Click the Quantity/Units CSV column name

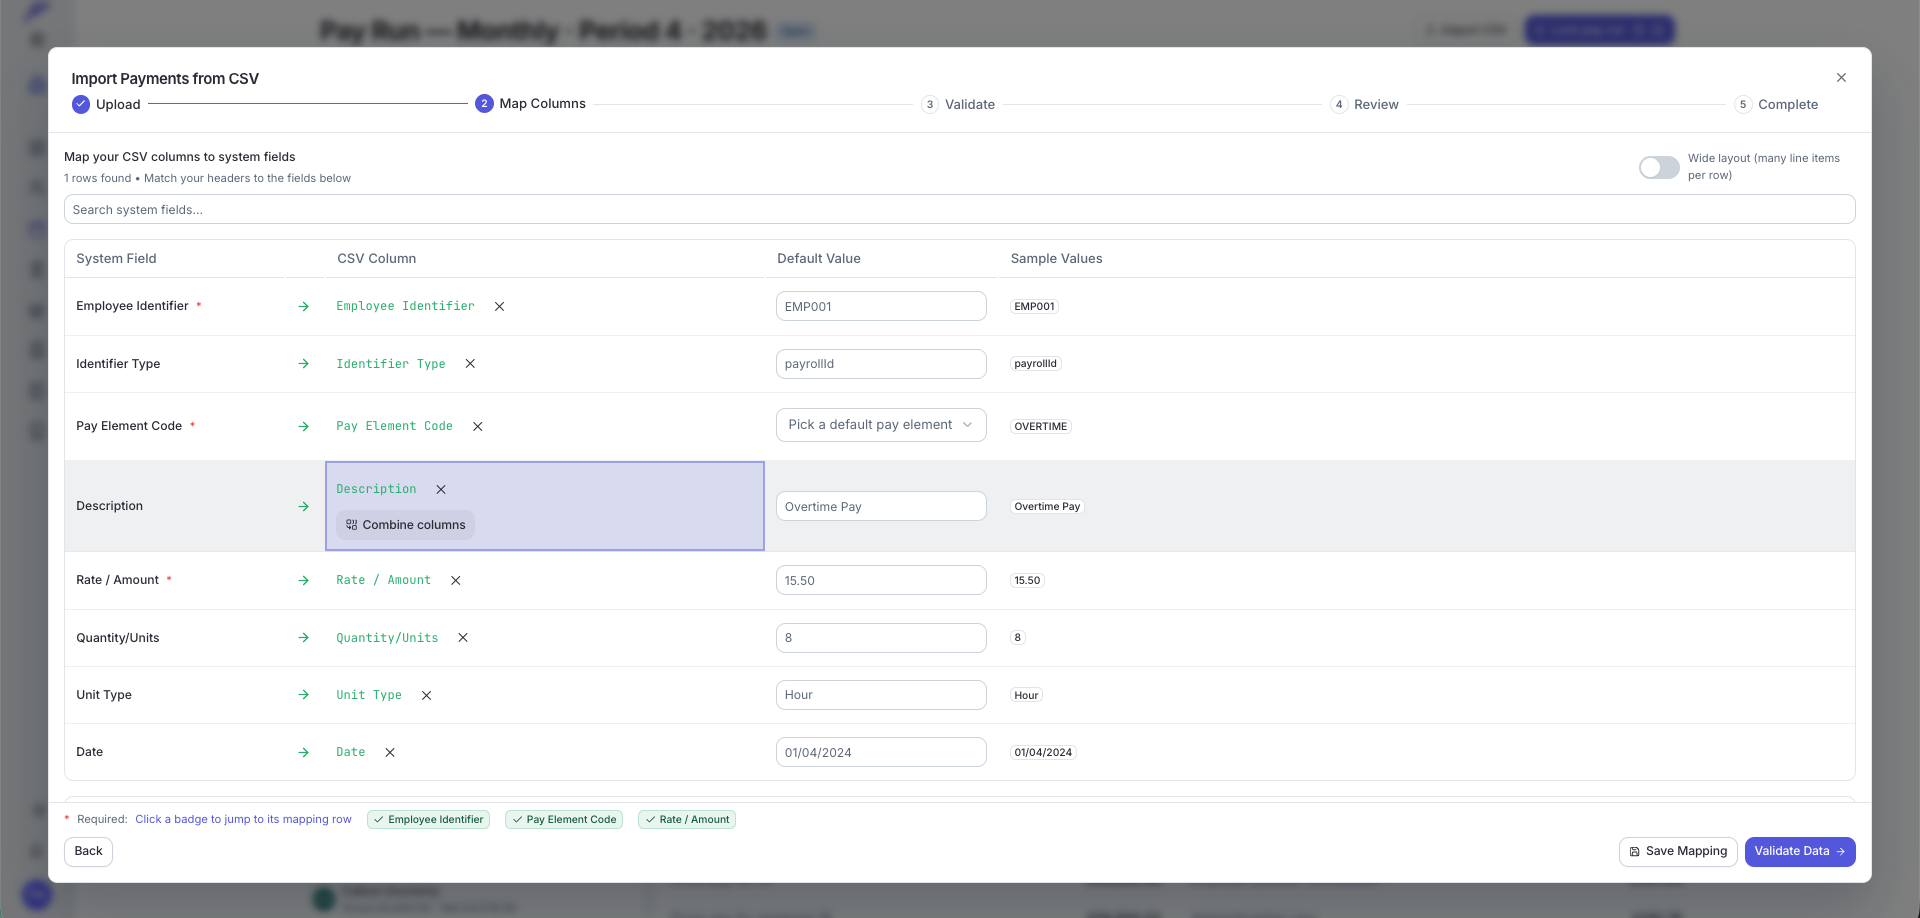[x=387, y=638]
